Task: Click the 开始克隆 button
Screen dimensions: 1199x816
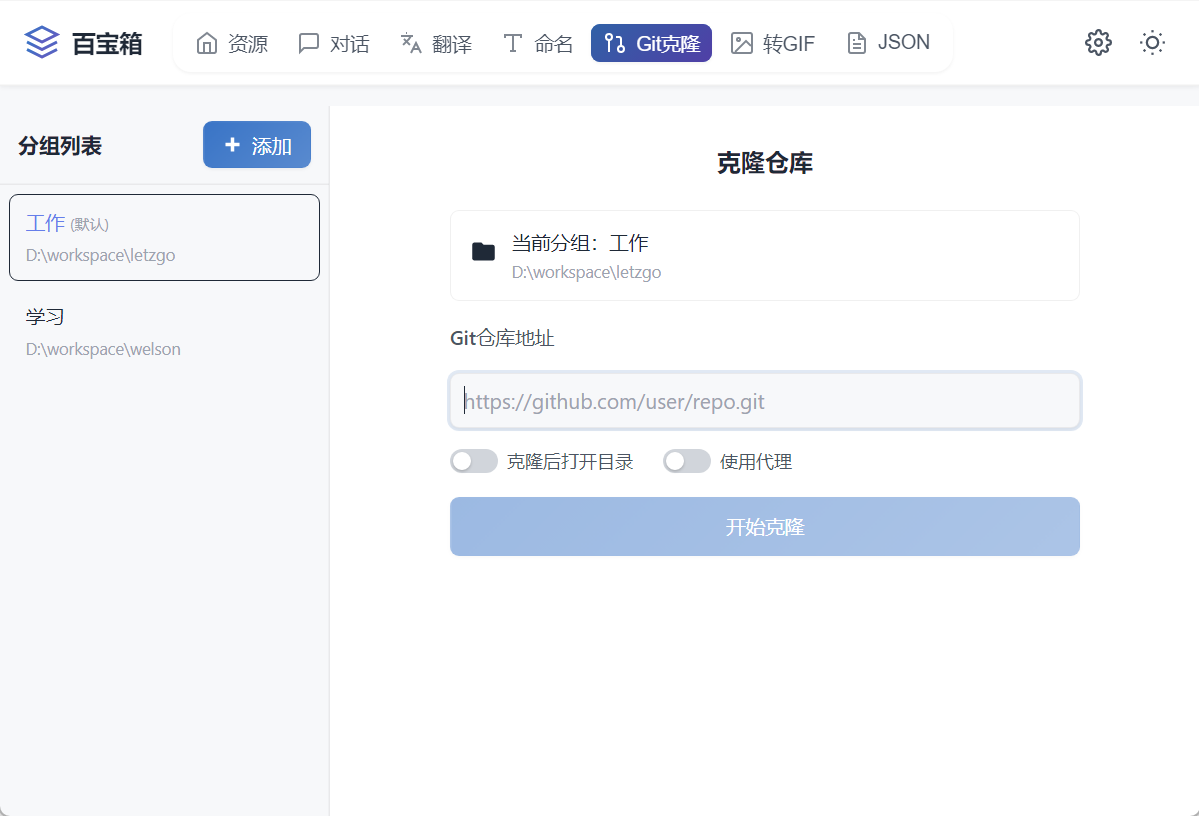Action: click(x=765, y=527)
